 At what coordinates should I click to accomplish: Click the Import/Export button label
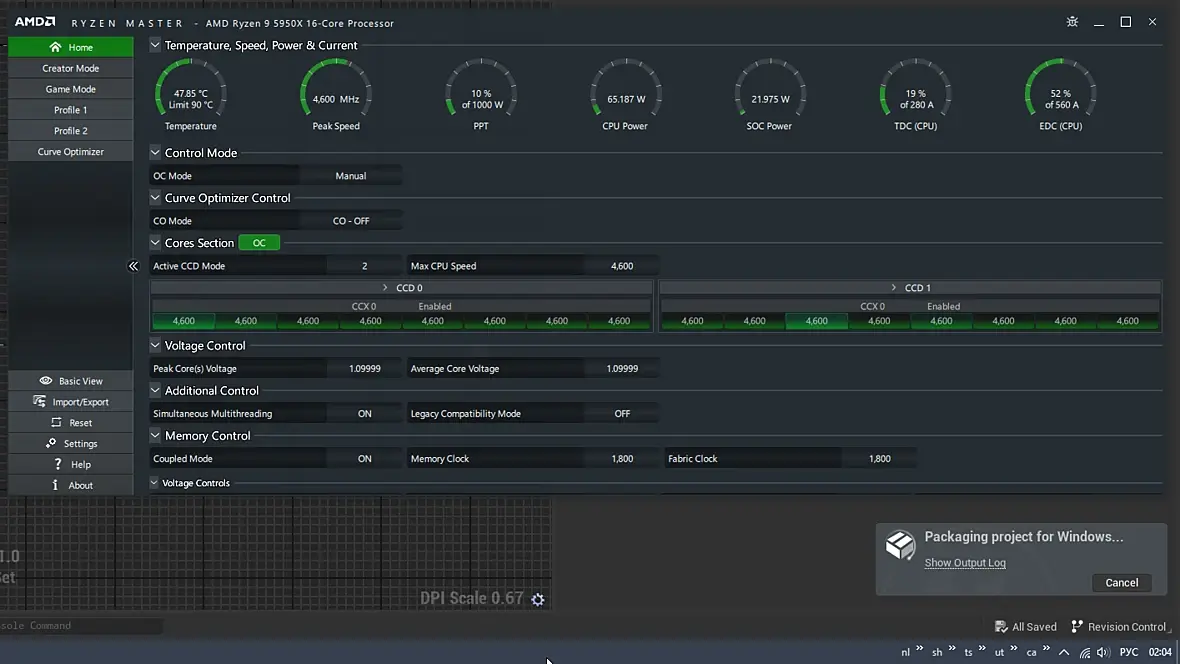tap(81, 402)
